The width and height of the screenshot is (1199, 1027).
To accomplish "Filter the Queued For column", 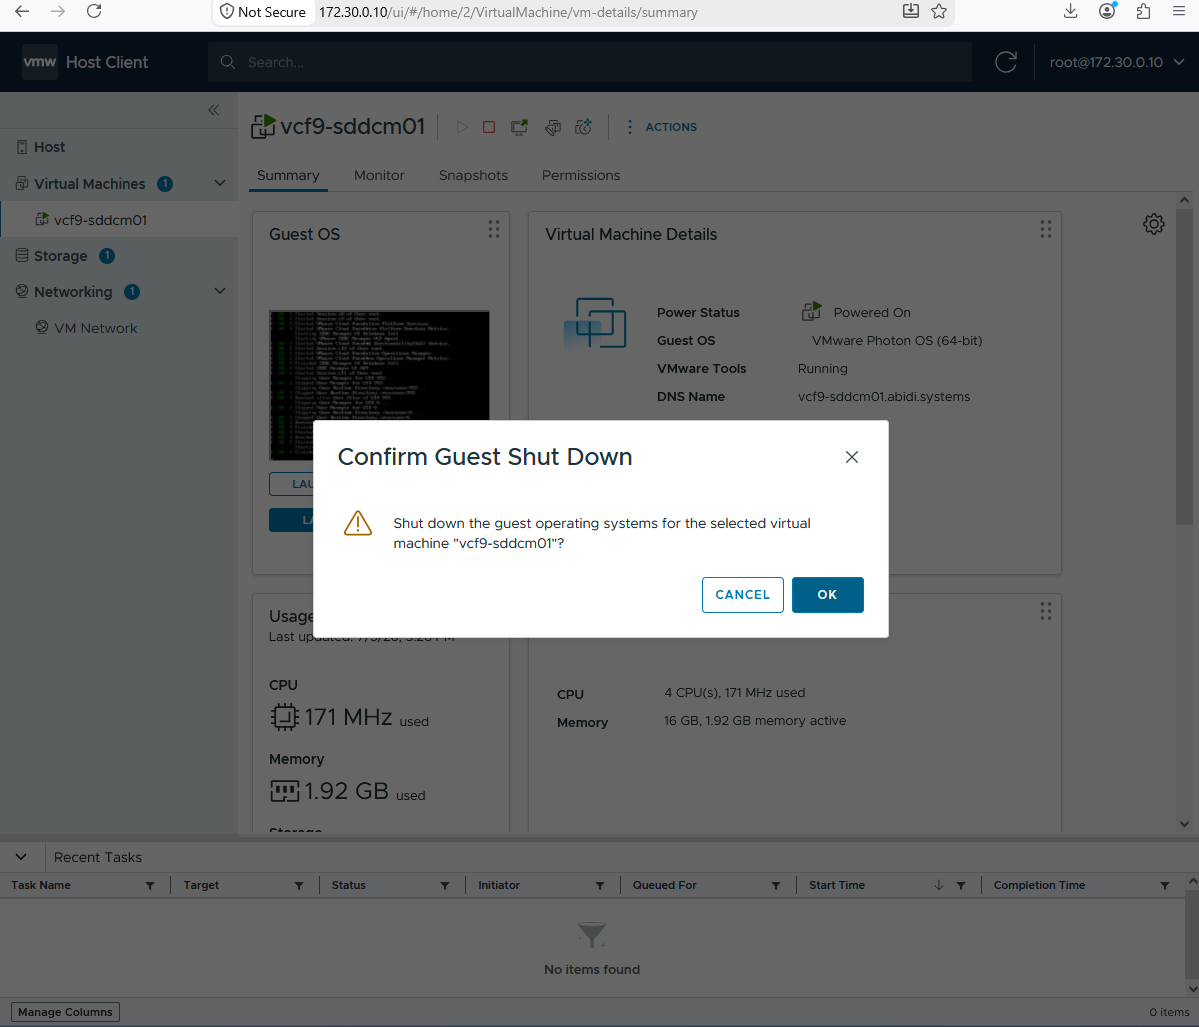I will pyautogui.click(x=776, y=886).
